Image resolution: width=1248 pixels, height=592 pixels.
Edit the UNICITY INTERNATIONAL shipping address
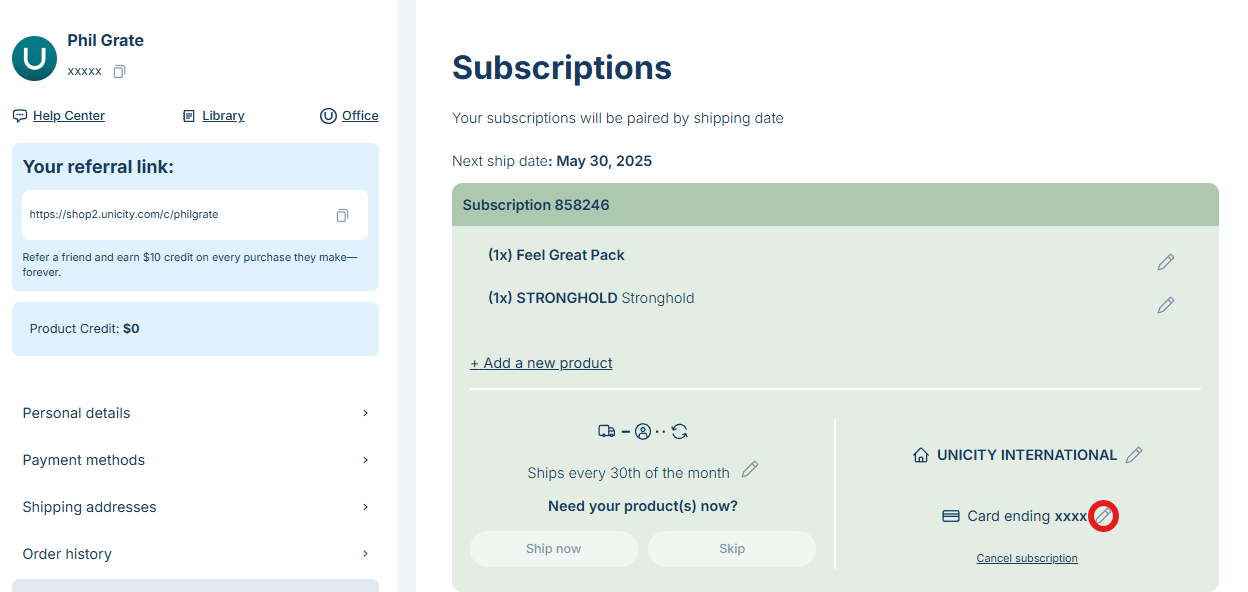click(x=1133, y=455)
